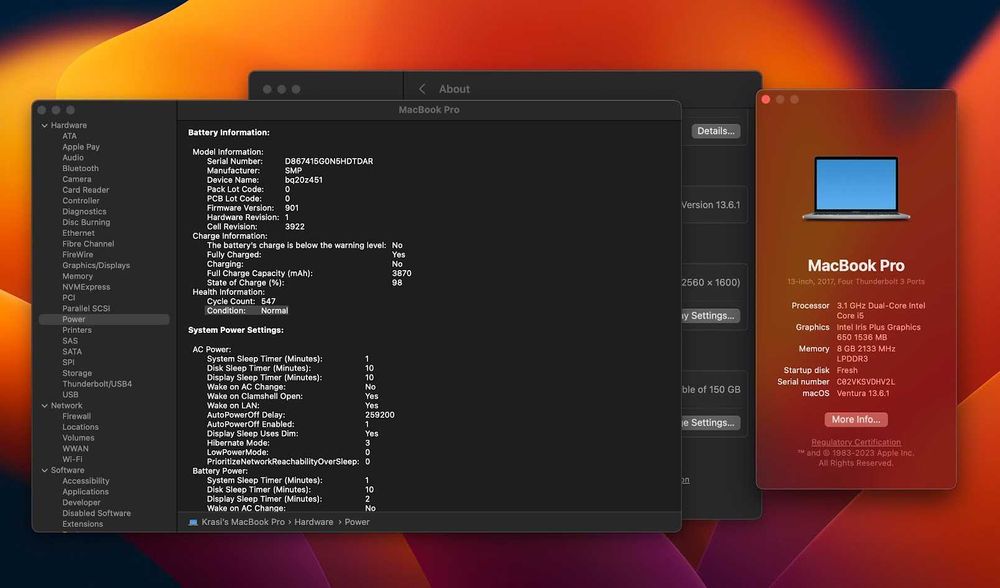The width and height of the screenshot is (1000, 588).
Task: Click the laptop icon in path bar
Action: tap(193, 522)
